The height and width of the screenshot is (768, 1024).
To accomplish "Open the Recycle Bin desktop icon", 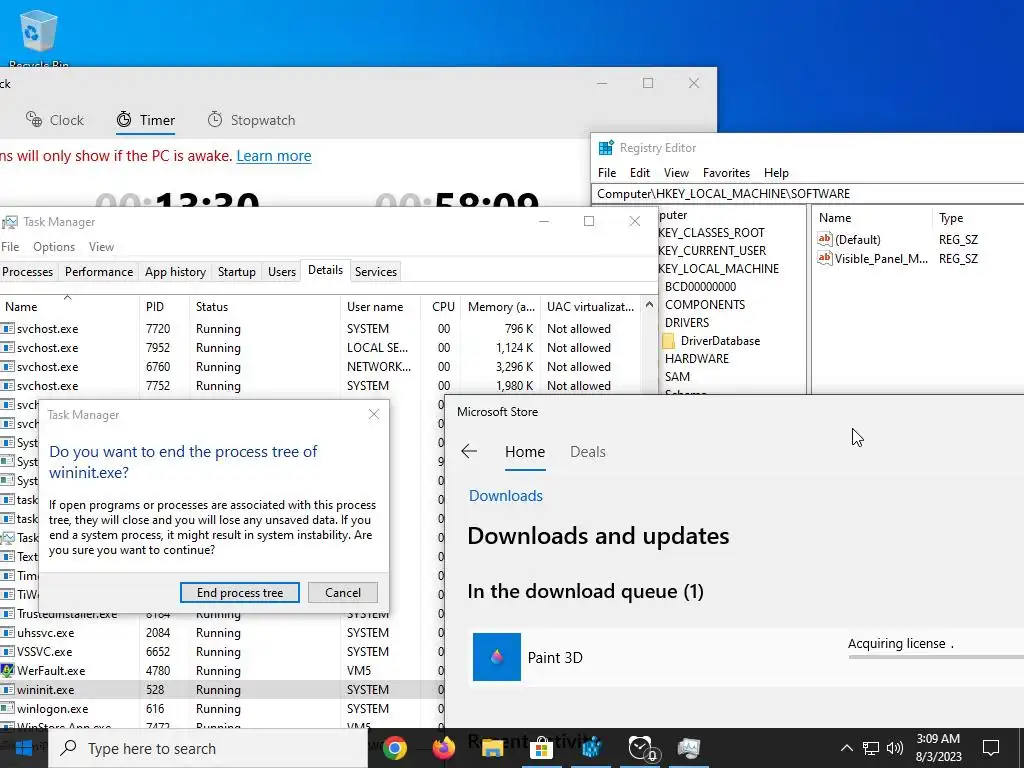I will coord(39,36).
